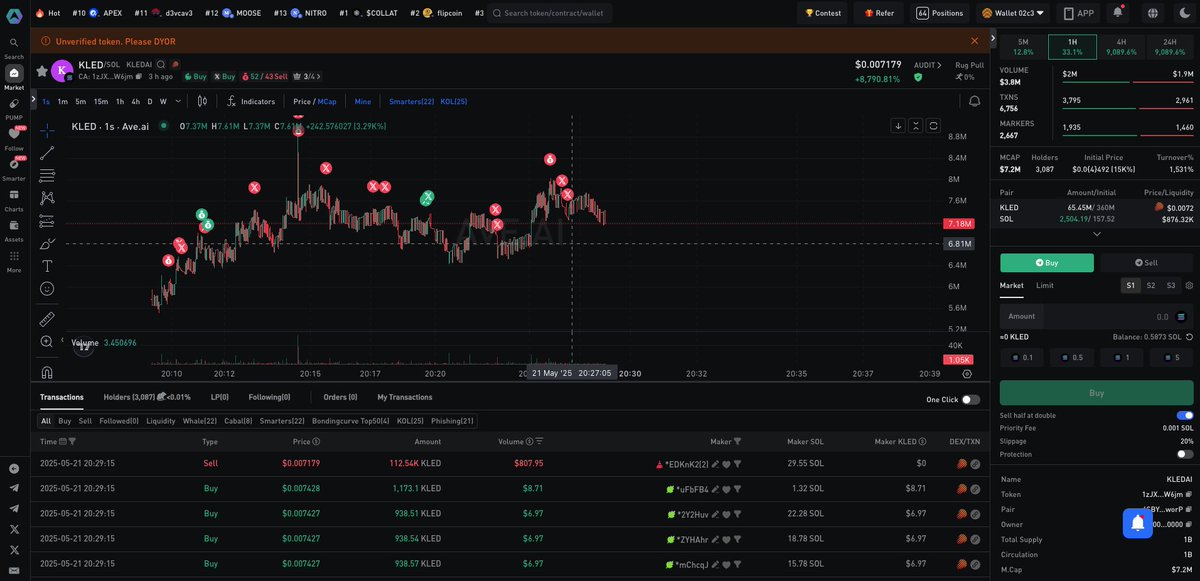
Task: Collapse the pair liquidity details panel arrow
Action: click(1096, 233)
